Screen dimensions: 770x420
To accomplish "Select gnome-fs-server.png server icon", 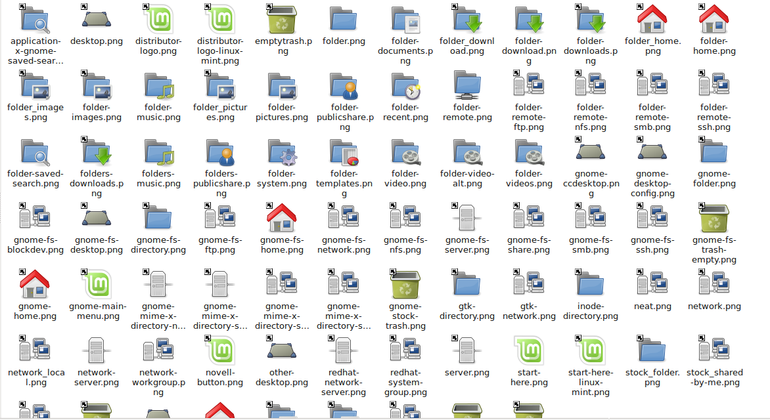I will coord(467,219).
